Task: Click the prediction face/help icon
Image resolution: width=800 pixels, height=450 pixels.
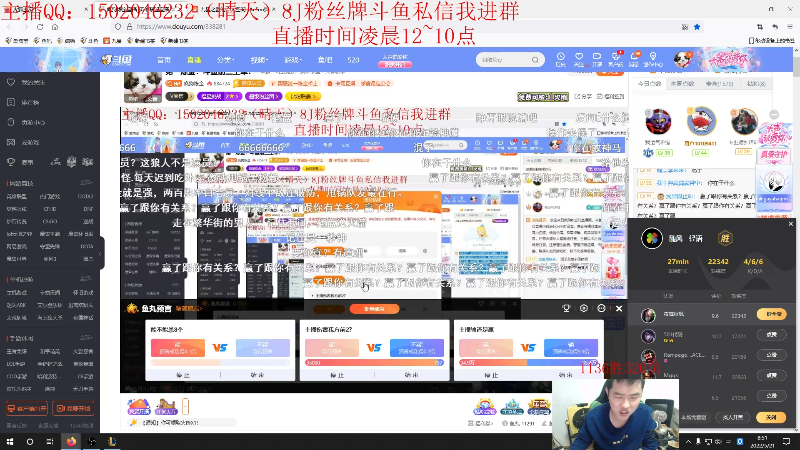Action: click(x=601, y=308)
